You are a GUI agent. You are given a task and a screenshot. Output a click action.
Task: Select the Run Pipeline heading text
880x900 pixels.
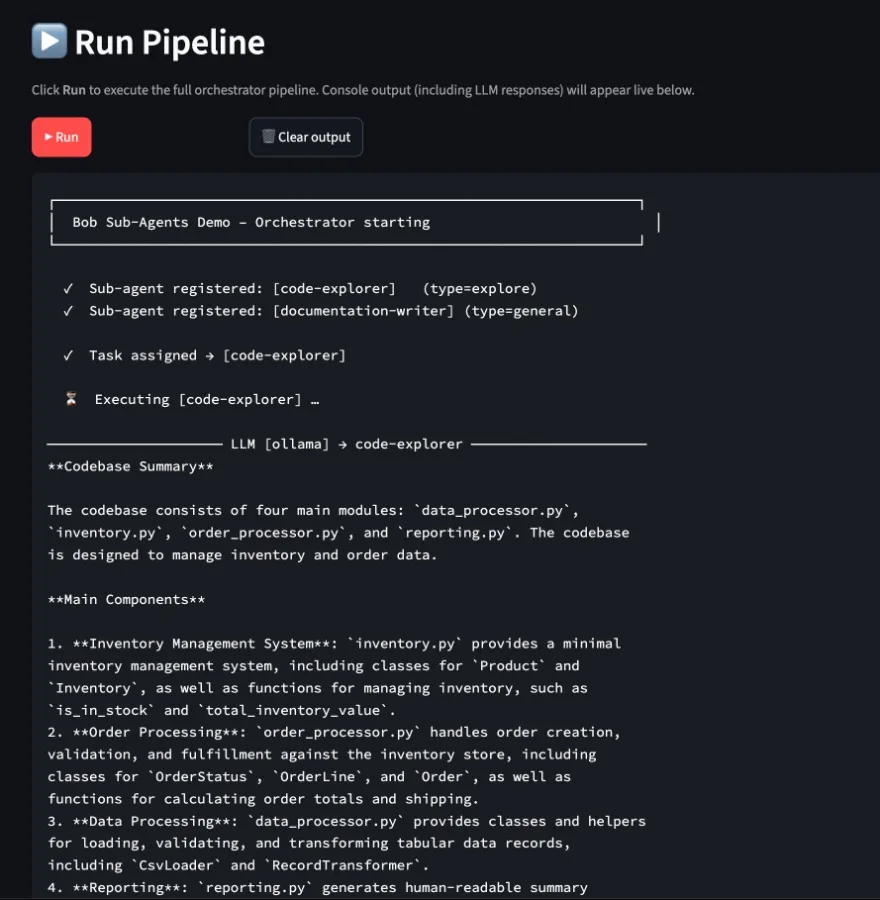tap(170, 42)
